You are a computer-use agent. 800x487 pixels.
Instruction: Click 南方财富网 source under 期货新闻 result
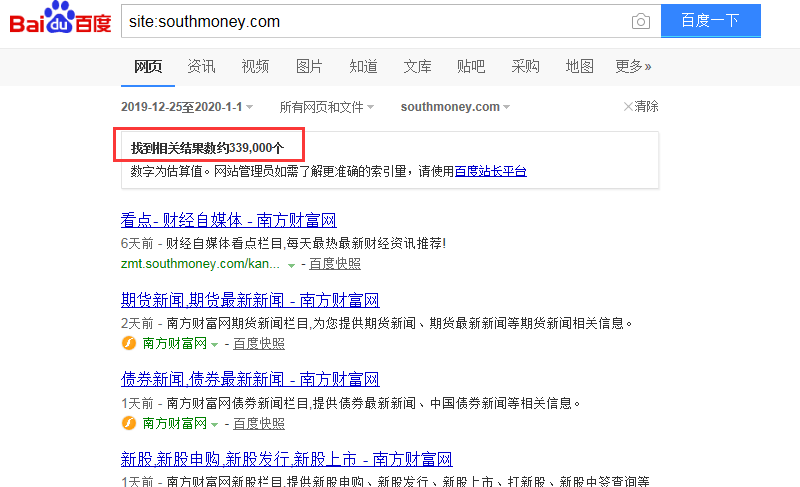pos(174,343)
